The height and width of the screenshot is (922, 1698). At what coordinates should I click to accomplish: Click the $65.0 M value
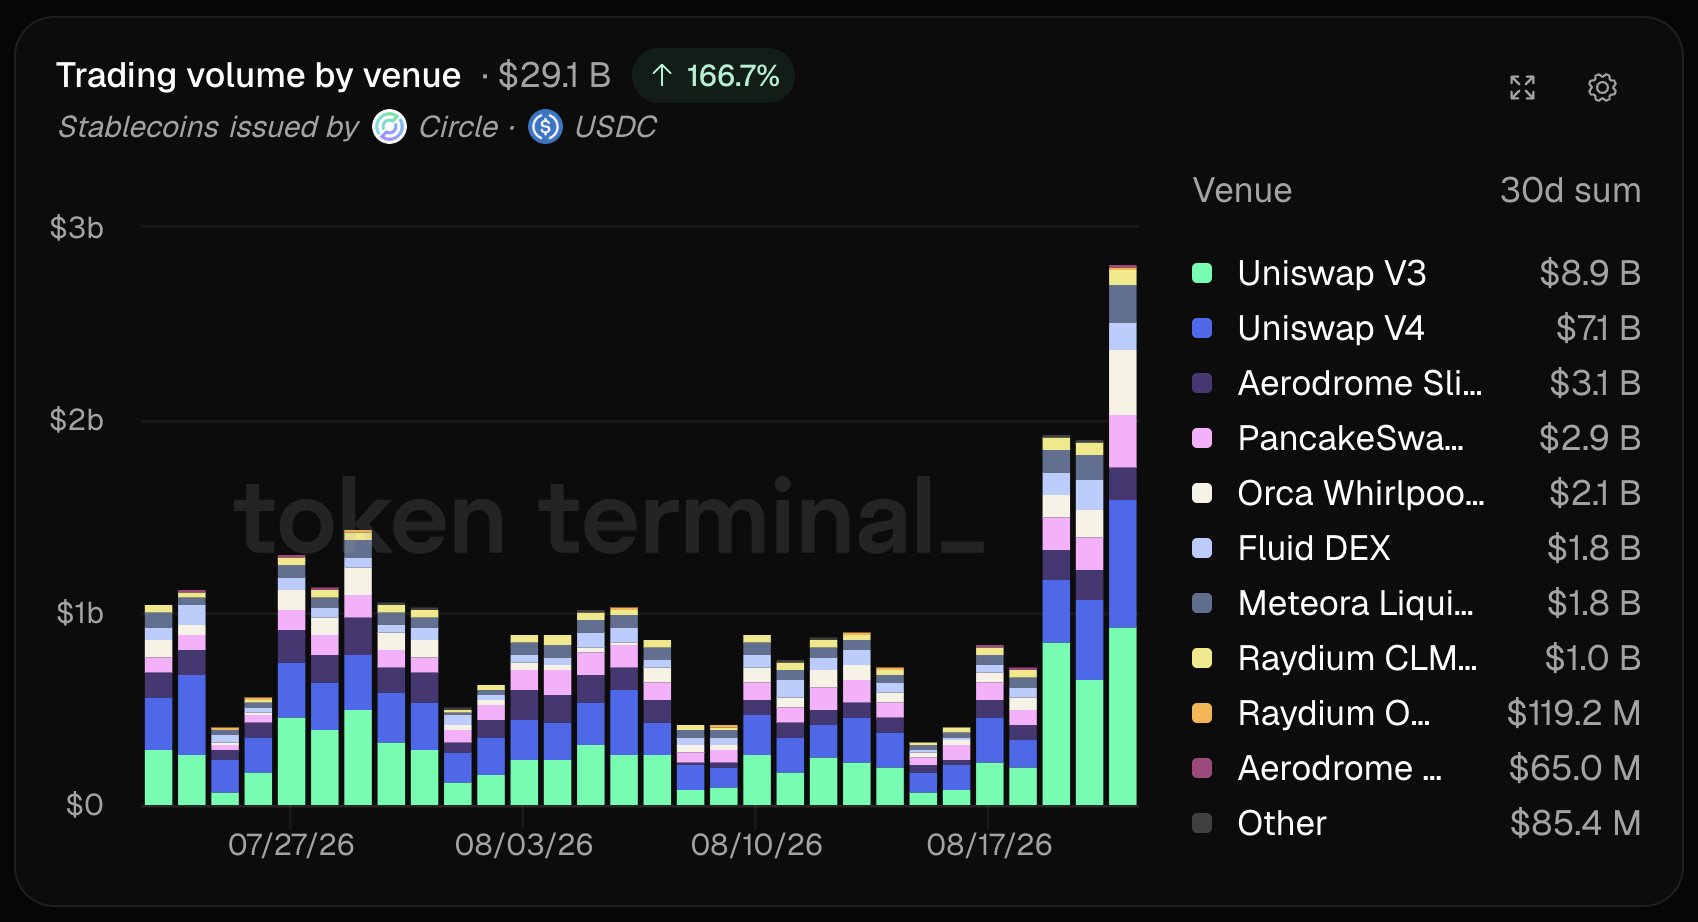(1575, 768)
